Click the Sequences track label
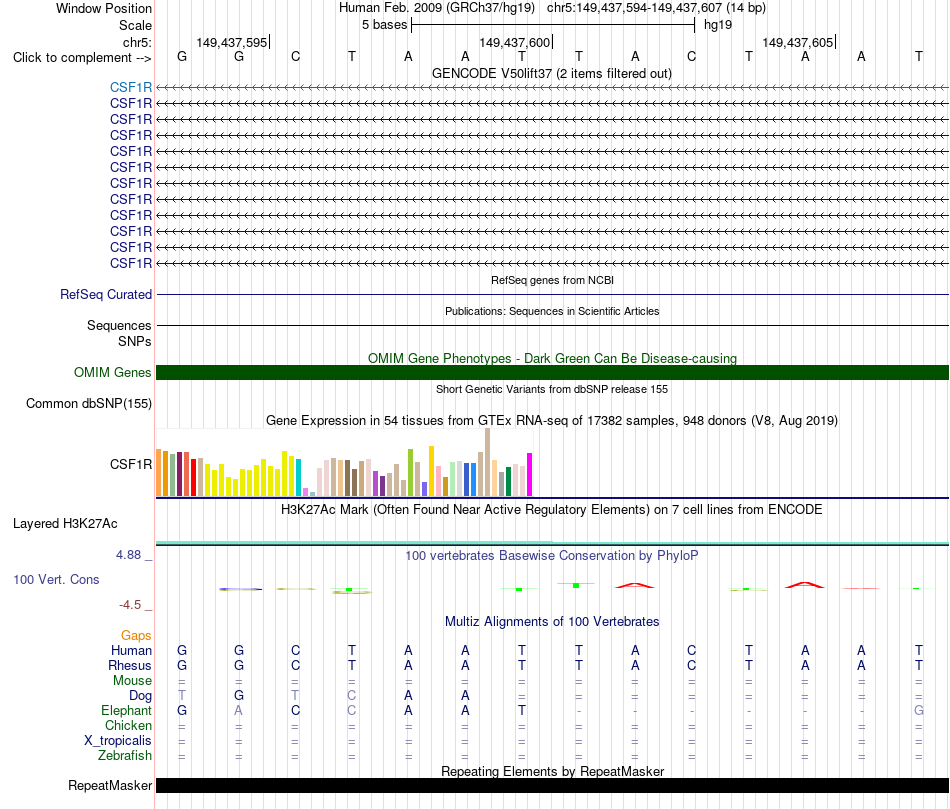 119,325
